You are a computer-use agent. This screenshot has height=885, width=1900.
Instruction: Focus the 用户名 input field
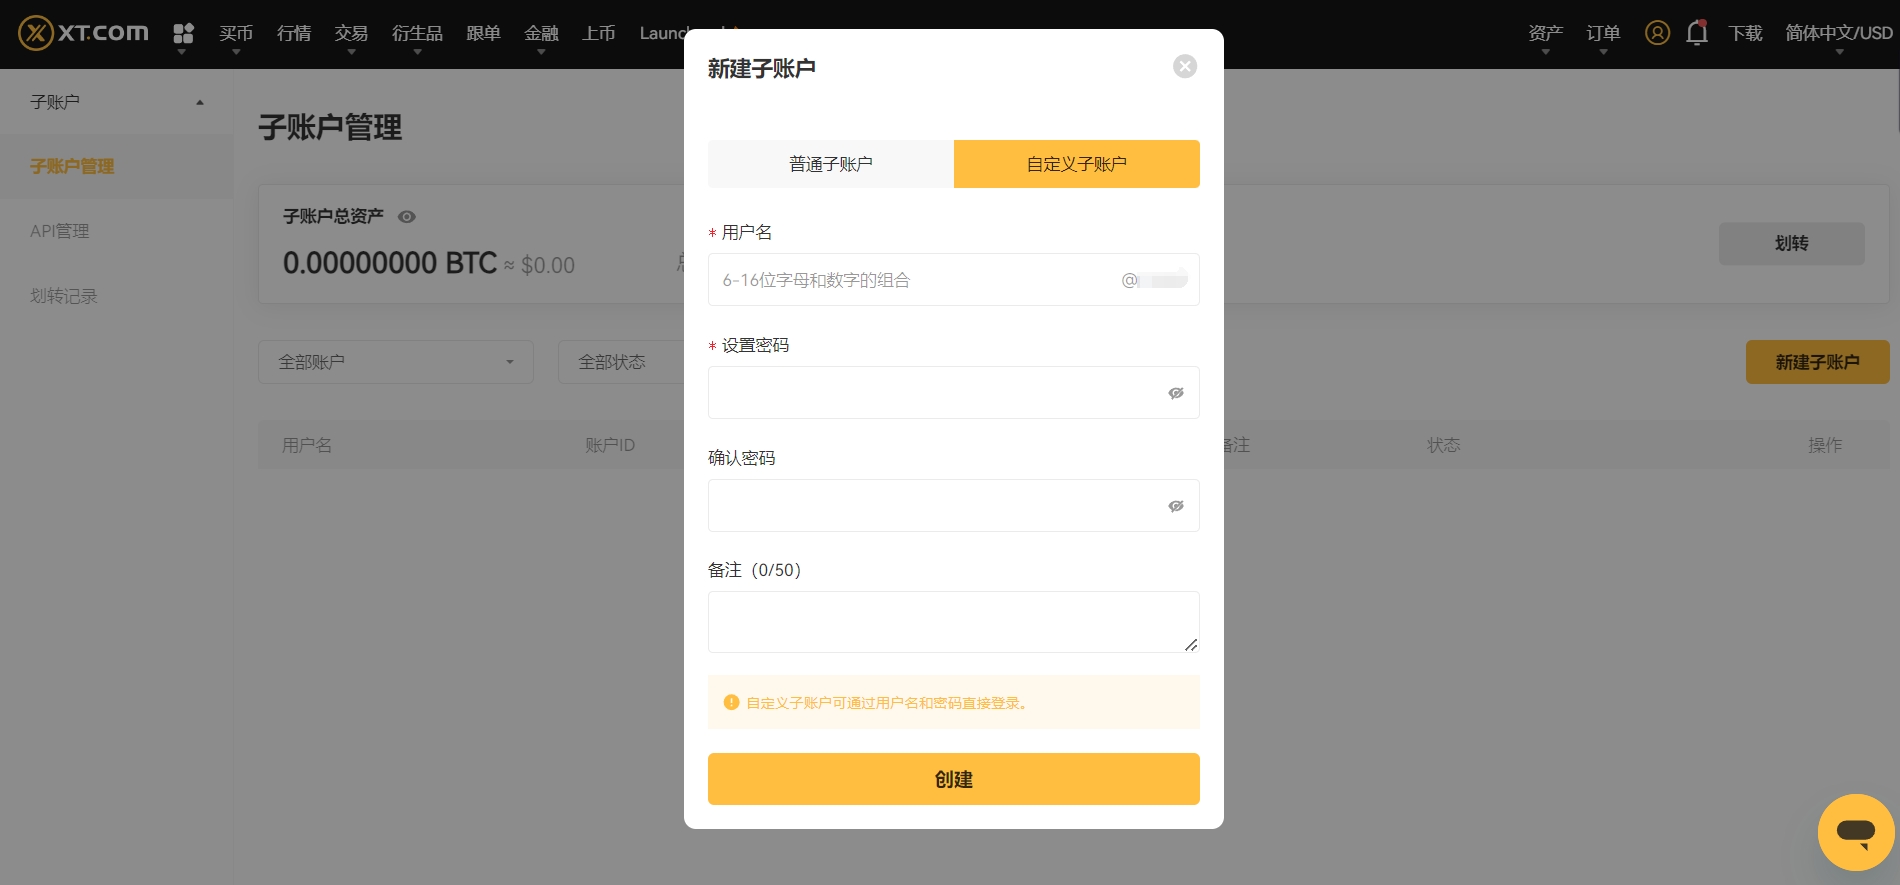click(x=954, y=280)
